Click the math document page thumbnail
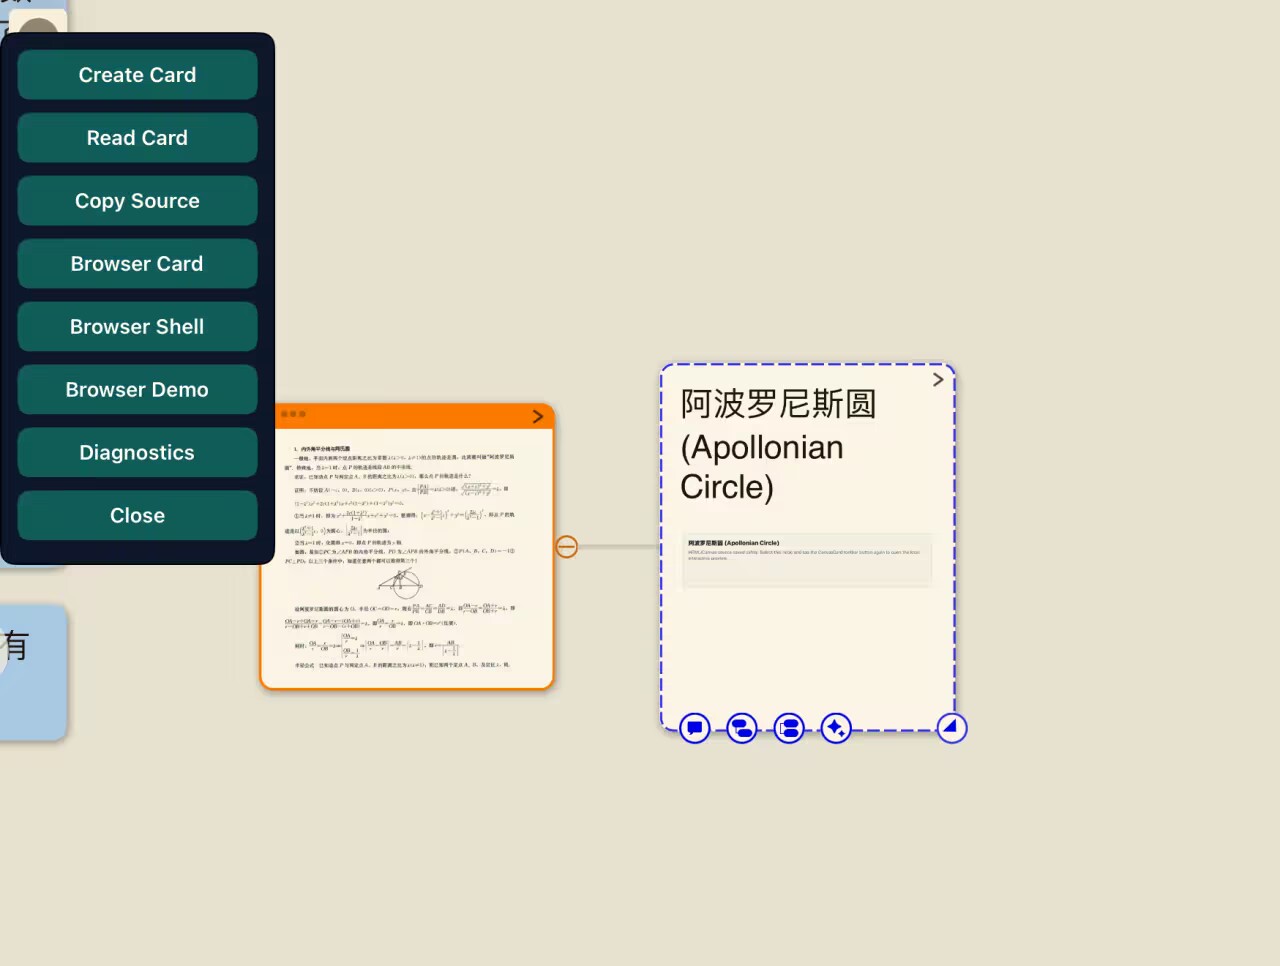 [x=406, y=557]
